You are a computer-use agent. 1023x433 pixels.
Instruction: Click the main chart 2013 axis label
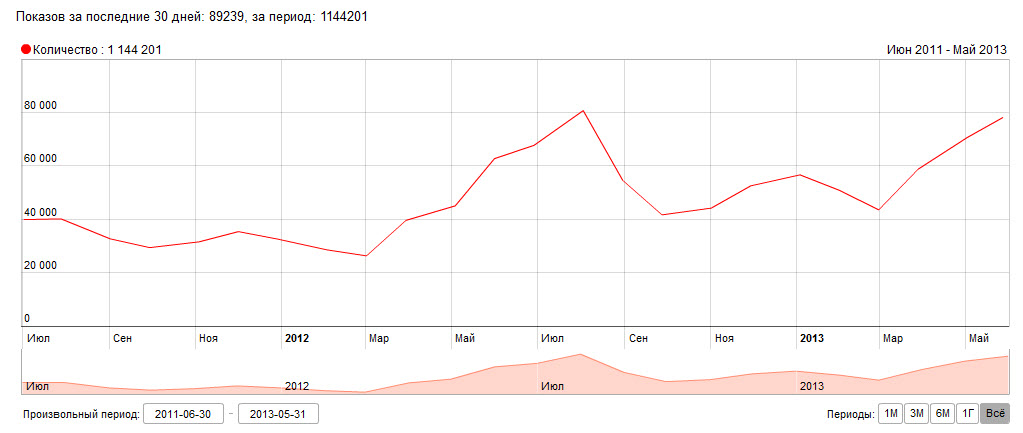[812, 338]
